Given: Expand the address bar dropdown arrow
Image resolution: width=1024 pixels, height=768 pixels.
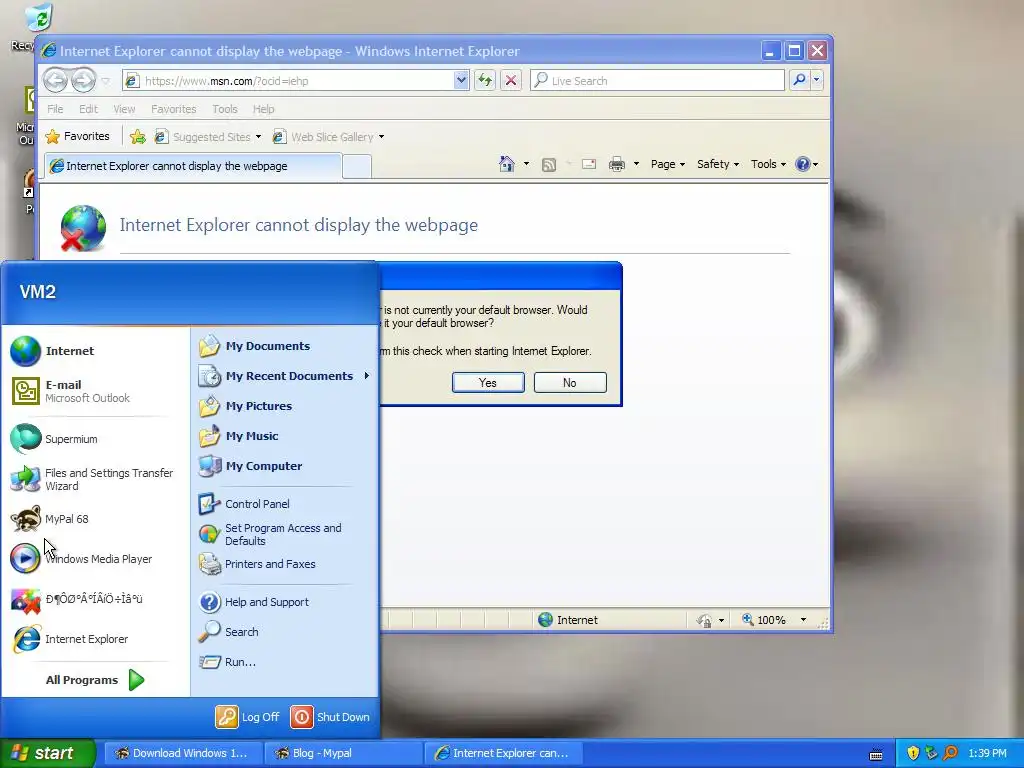Looking at the screenshot, I should pos(461,81).
